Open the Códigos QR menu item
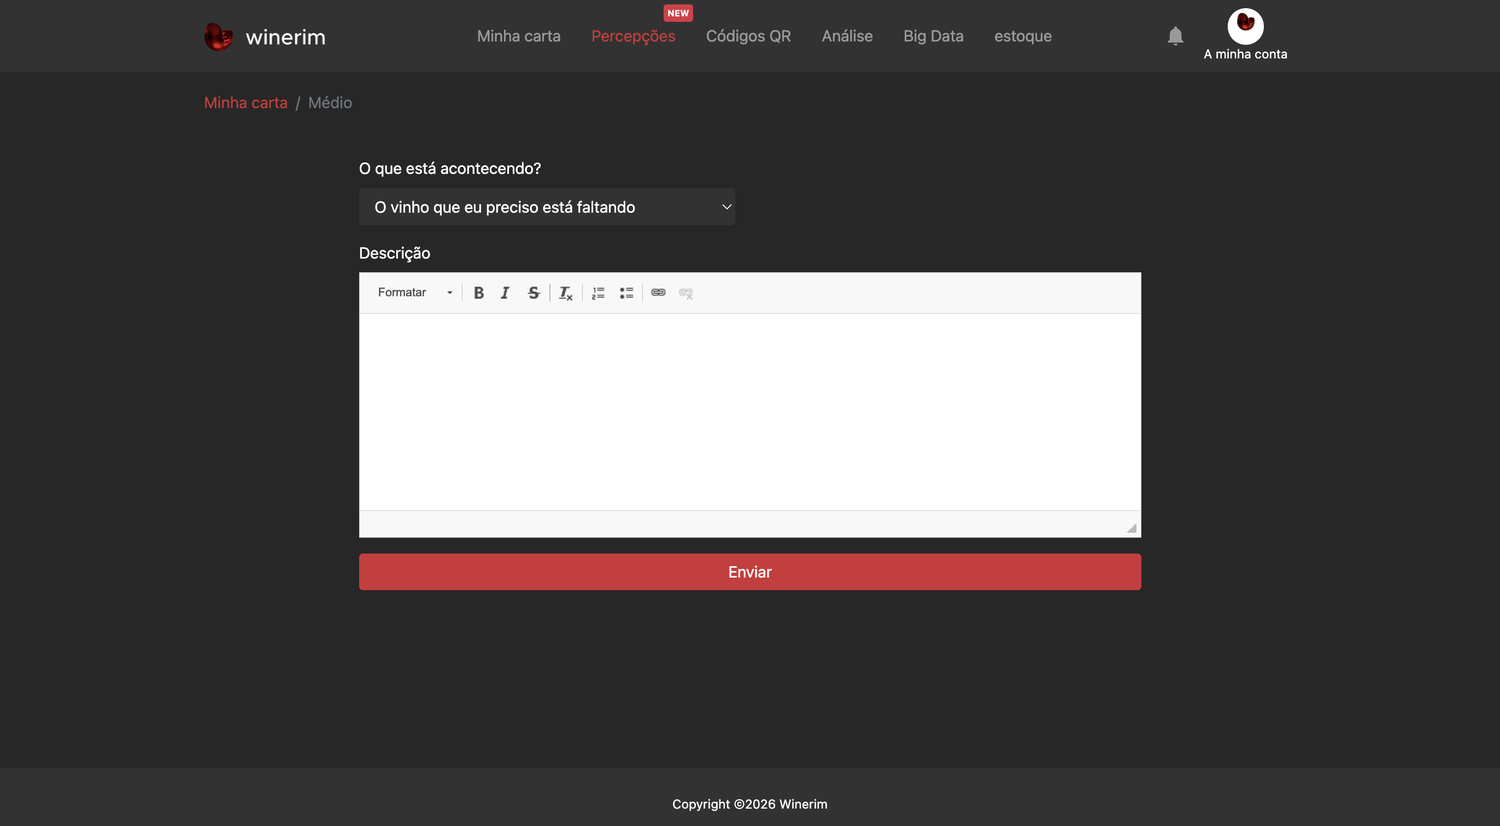 pyautogui.click(x=748, y=36)
